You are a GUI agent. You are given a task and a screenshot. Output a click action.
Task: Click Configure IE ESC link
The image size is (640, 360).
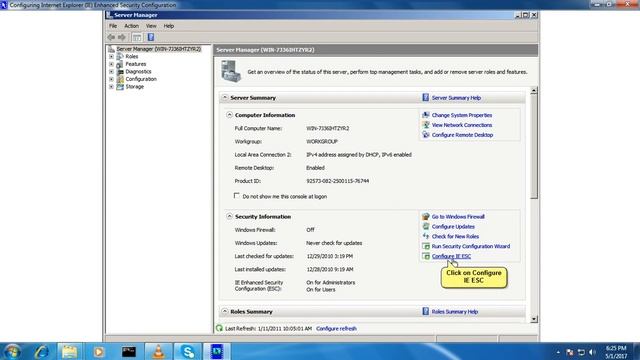coord(451,256)
